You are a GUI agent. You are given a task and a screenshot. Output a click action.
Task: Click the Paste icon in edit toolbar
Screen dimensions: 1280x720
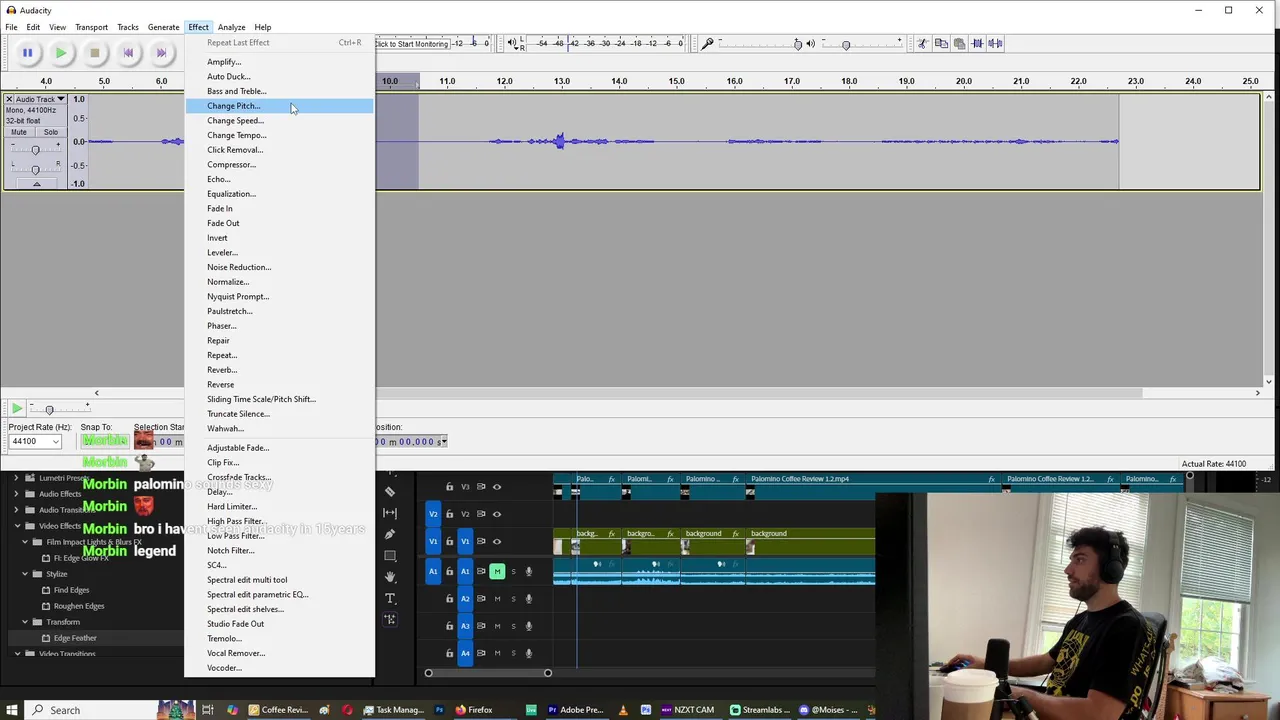(x=959, y=43)
